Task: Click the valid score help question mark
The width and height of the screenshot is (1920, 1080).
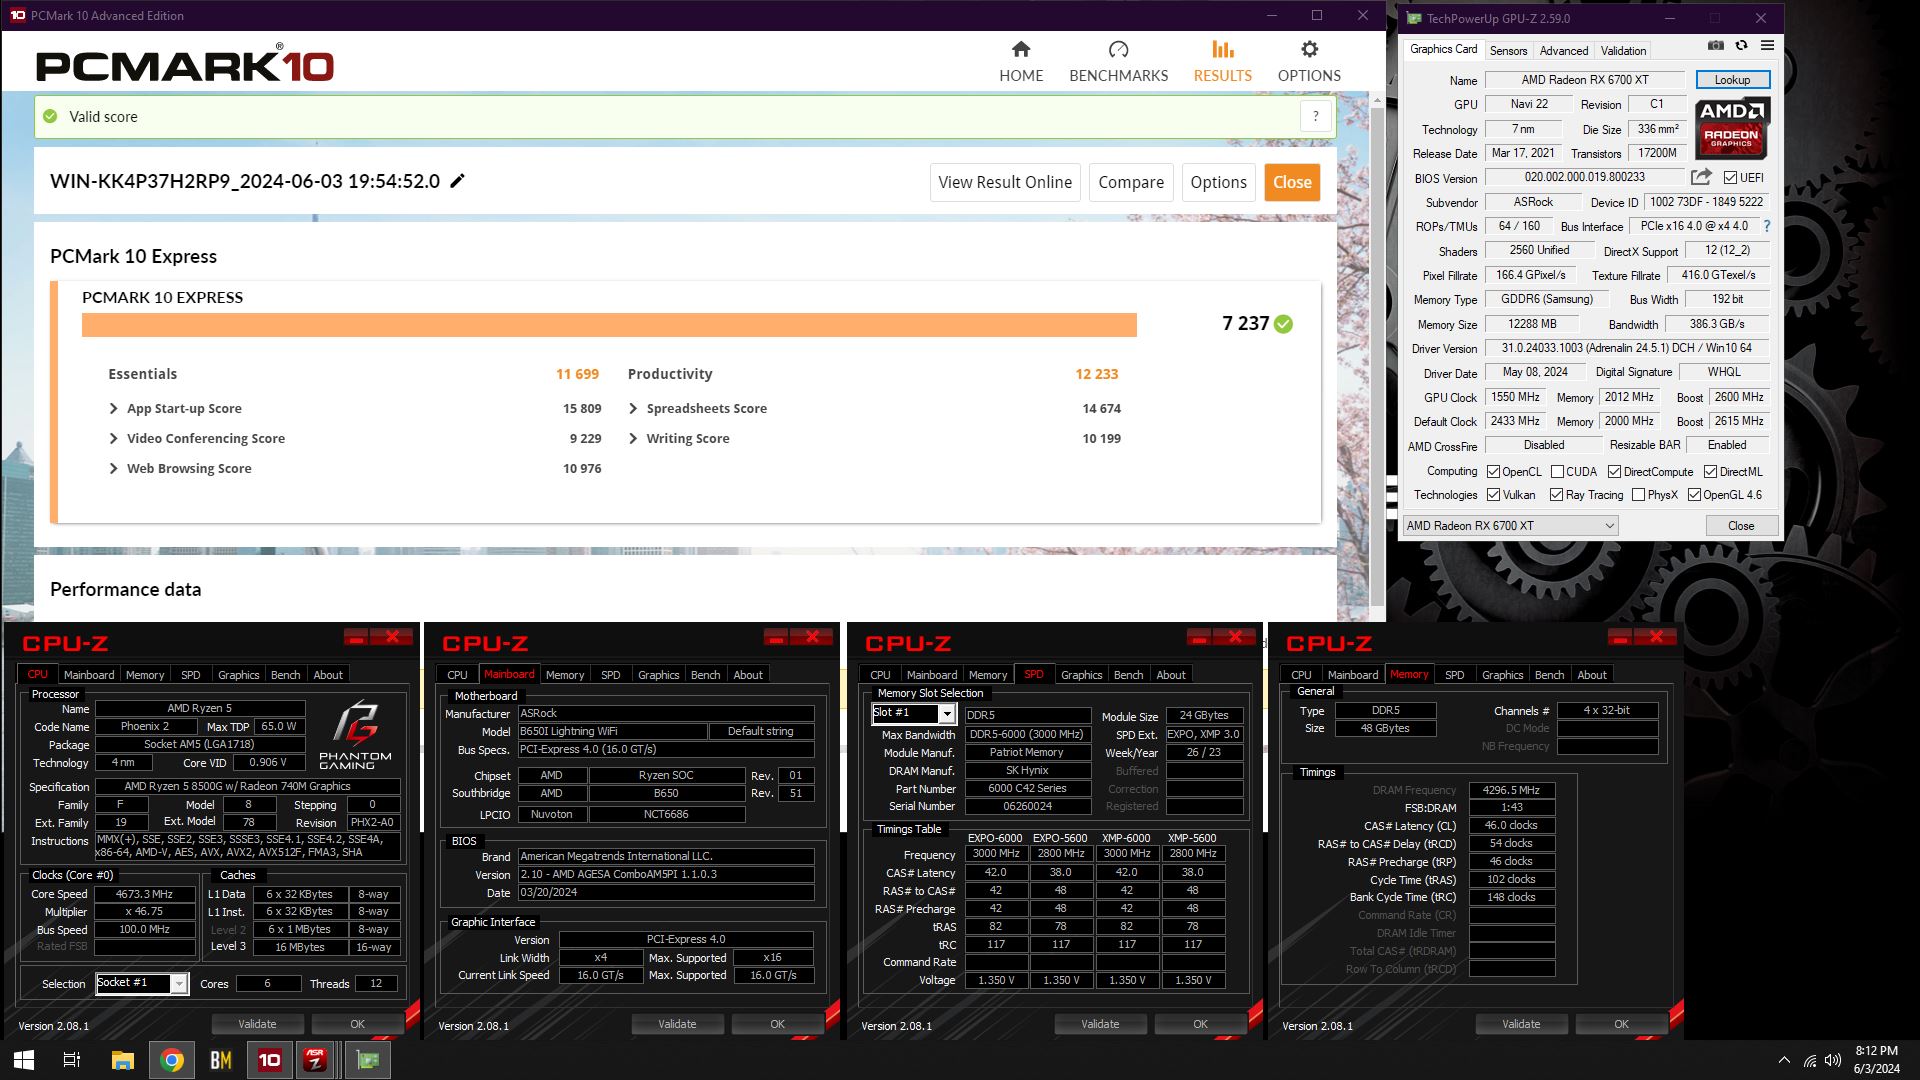Action: [x=1316, y=116]
